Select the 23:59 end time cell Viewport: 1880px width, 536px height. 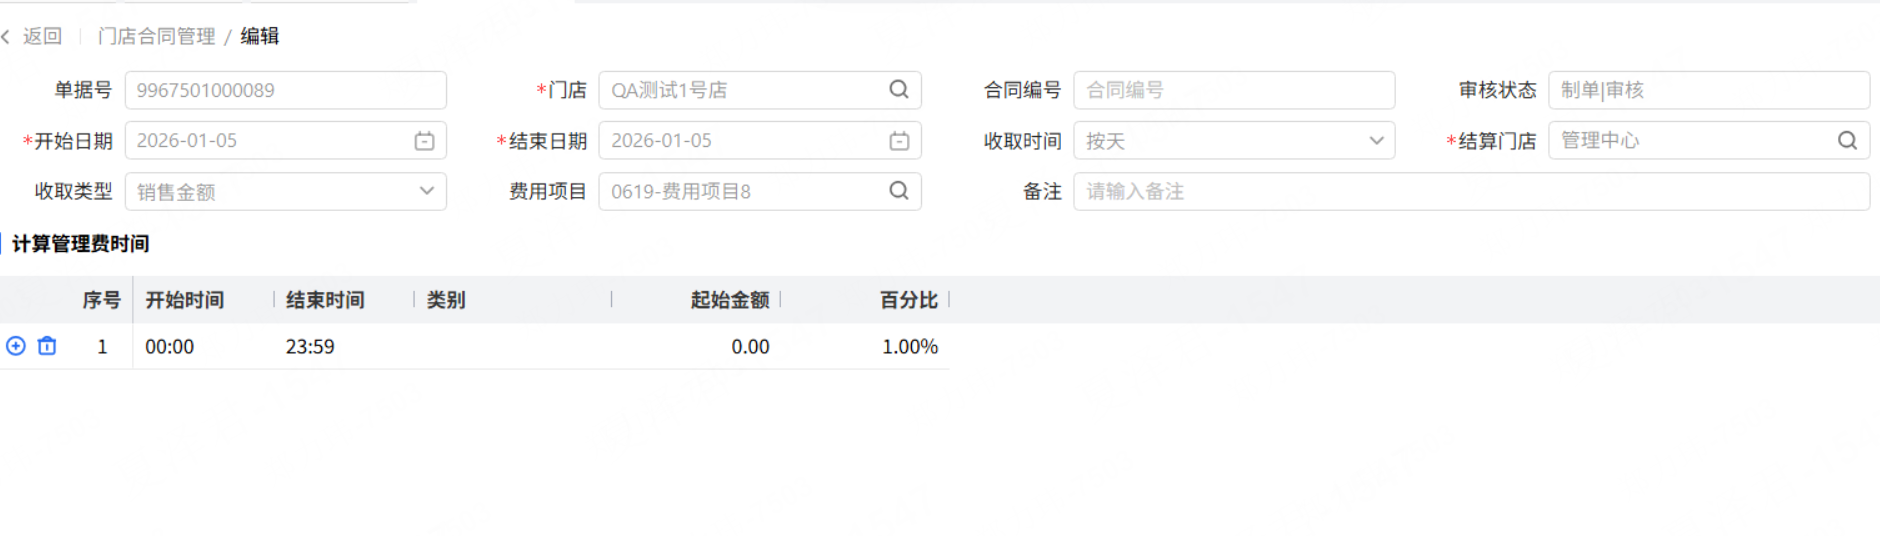pyautogui.click(x=310, y=347)
